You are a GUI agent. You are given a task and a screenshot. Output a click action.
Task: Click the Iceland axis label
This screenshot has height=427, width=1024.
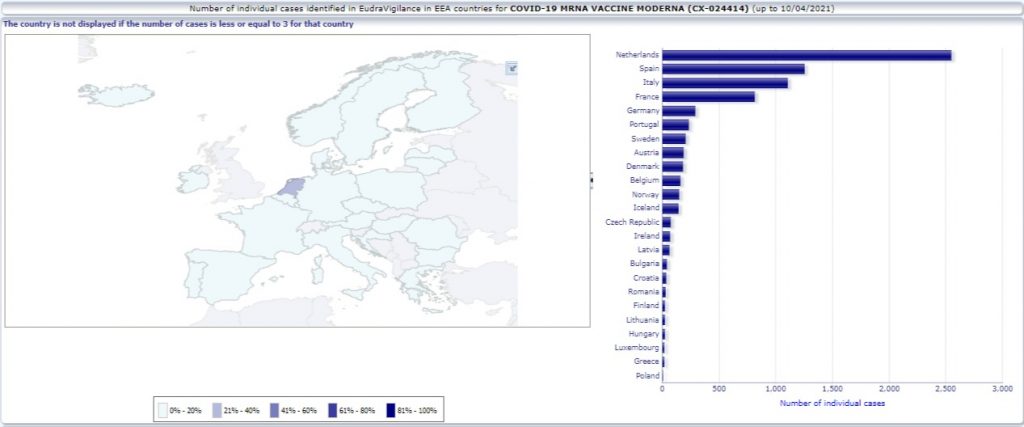click(x=647, y=208)
